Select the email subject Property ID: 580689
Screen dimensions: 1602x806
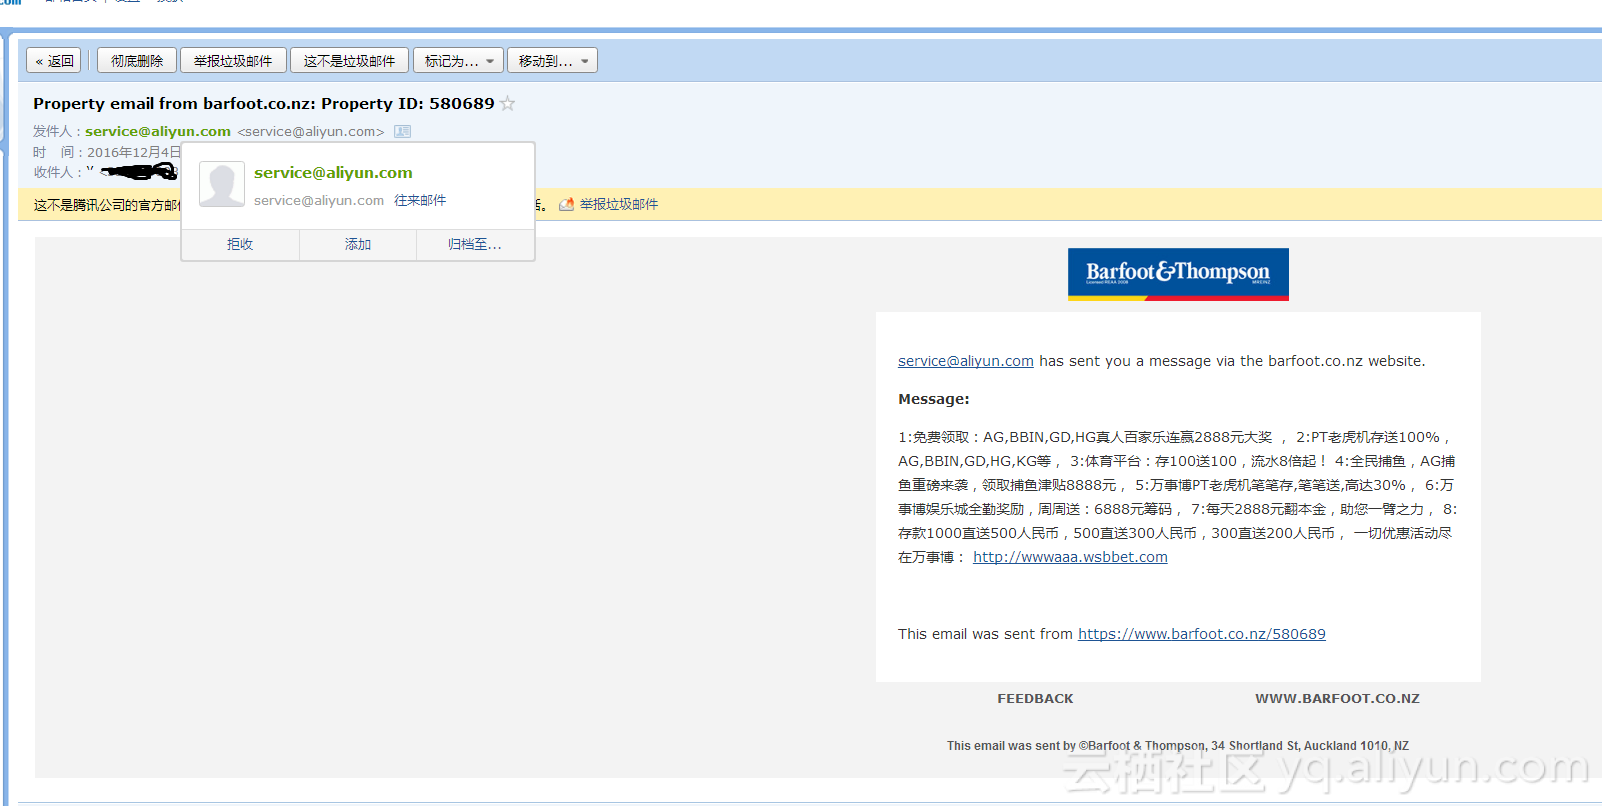click(x=264, y=103)
